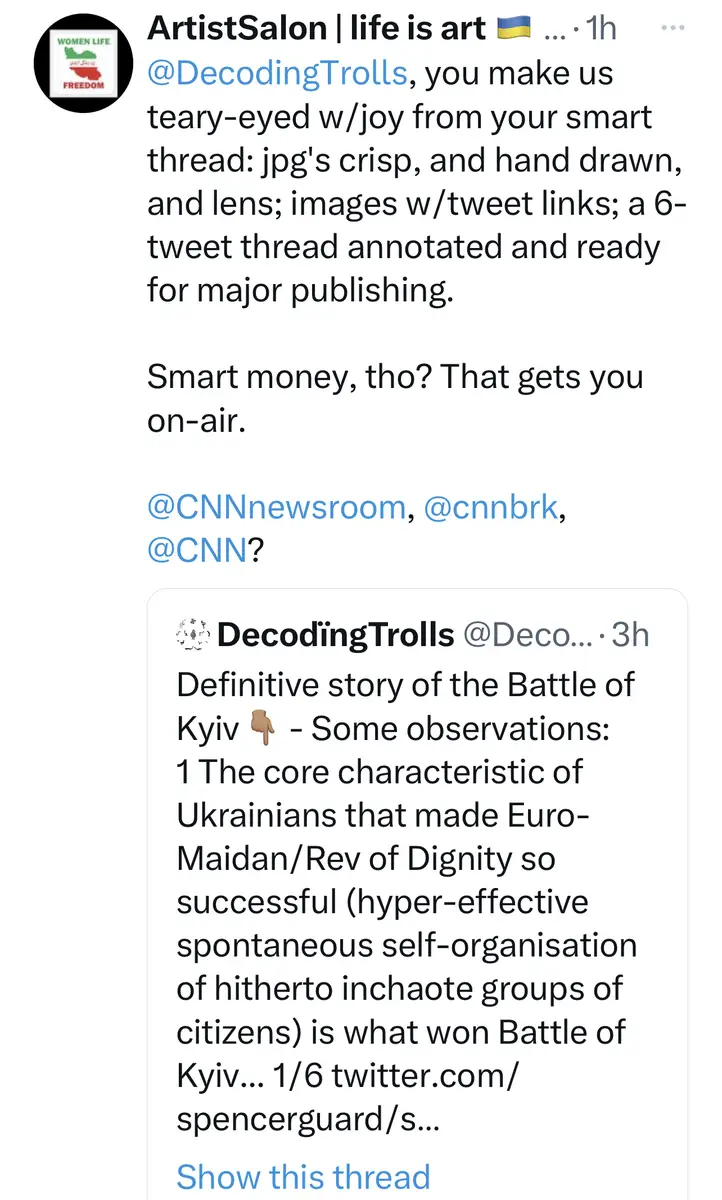This screenshot has width=722, height=1200.
Task: Open the @cnnbrk mention
Action: 492,507
